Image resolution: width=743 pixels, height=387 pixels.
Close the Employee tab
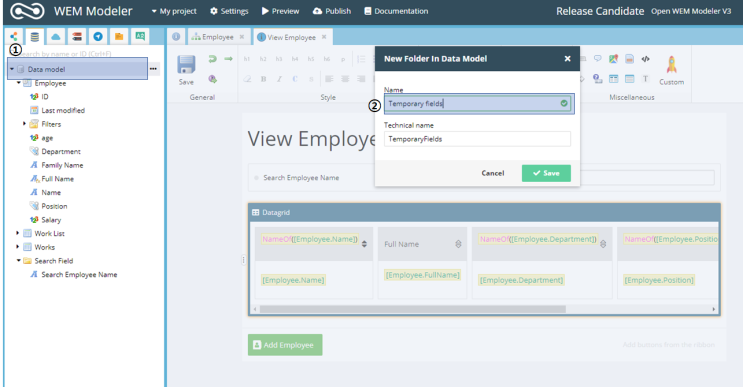(242, 36)
